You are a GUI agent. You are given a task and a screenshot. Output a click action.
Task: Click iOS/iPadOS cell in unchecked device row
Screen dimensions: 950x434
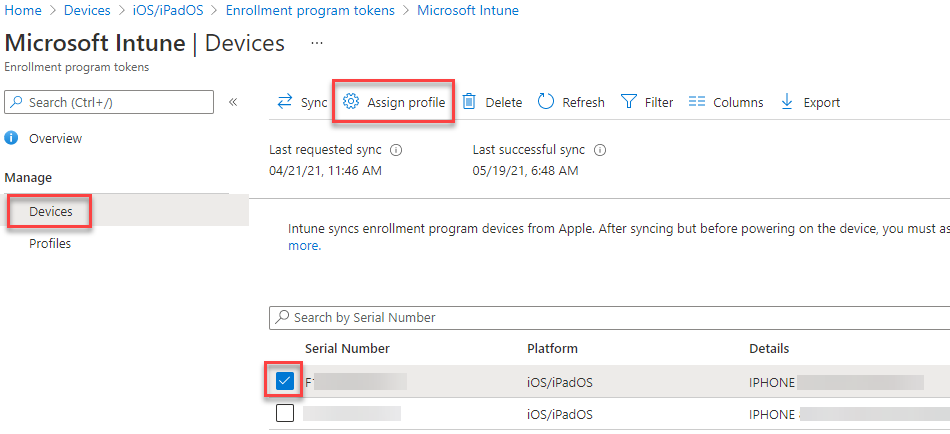(560, 415)
